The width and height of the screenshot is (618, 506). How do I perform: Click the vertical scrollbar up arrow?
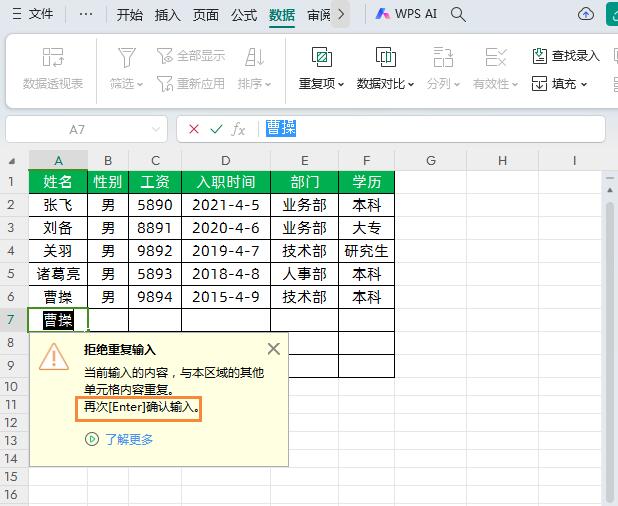pos(610,190)
